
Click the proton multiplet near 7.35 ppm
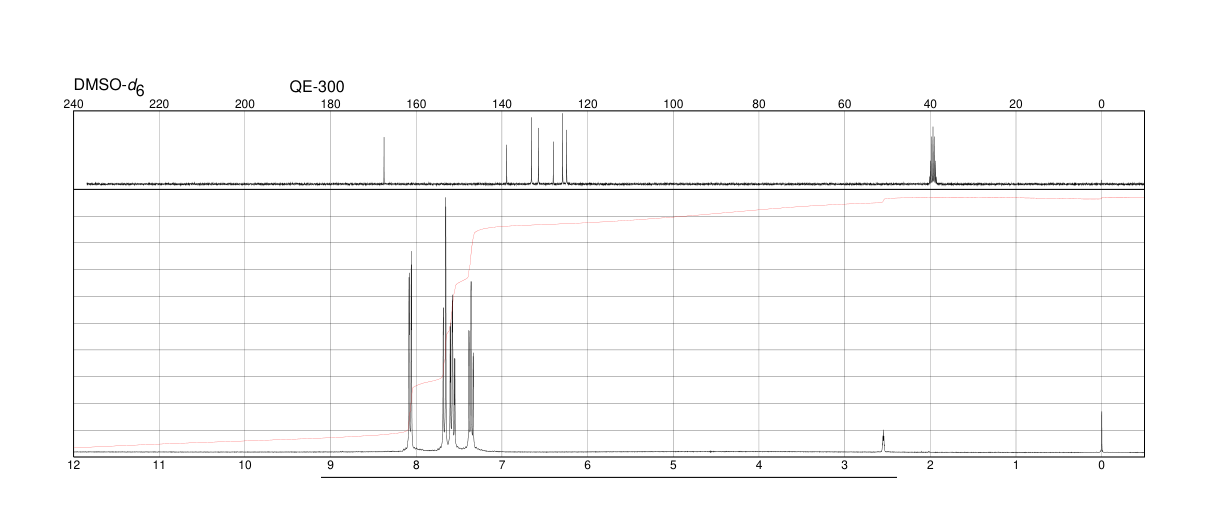[471, 367]
